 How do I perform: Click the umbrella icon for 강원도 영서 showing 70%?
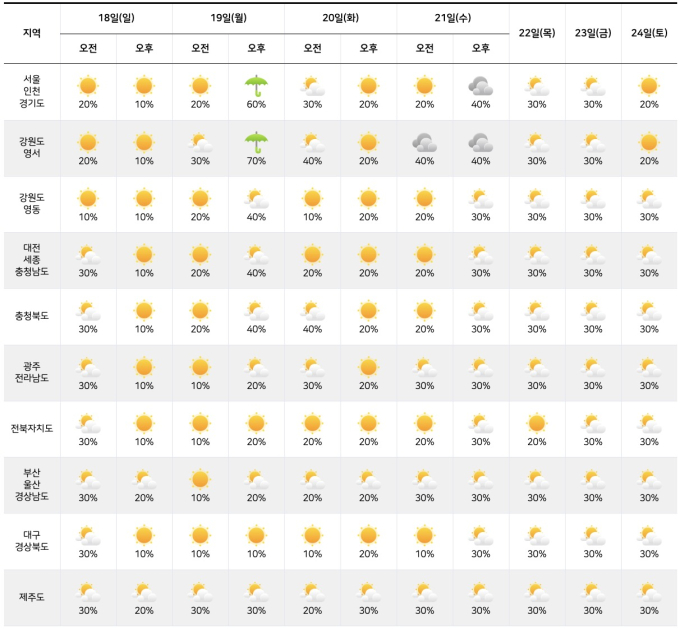tap(256, 142)
